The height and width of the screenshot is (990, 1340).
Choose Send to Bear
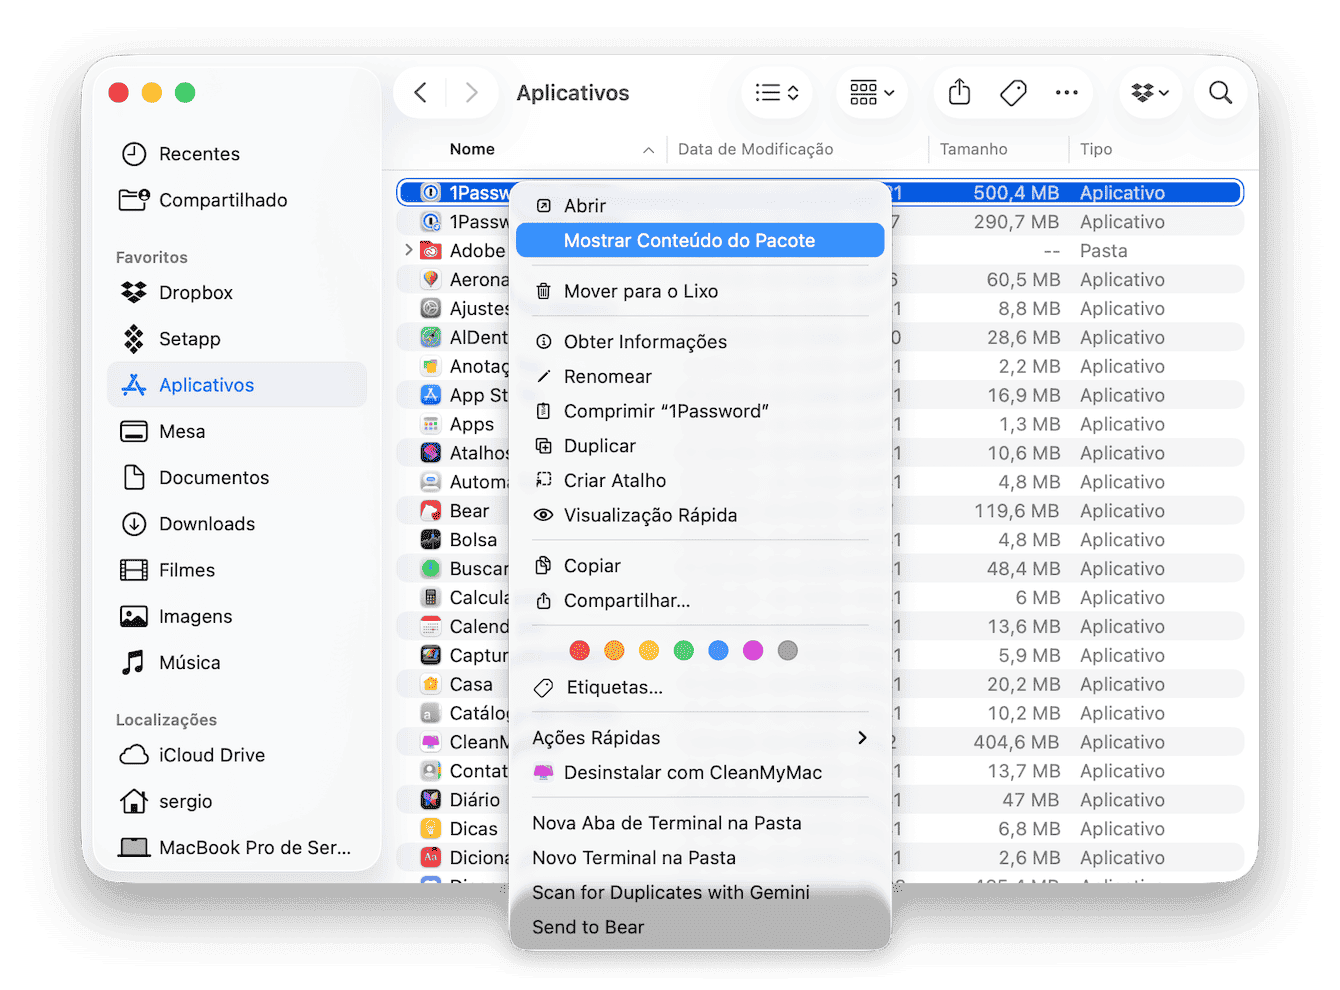point(700,927)
